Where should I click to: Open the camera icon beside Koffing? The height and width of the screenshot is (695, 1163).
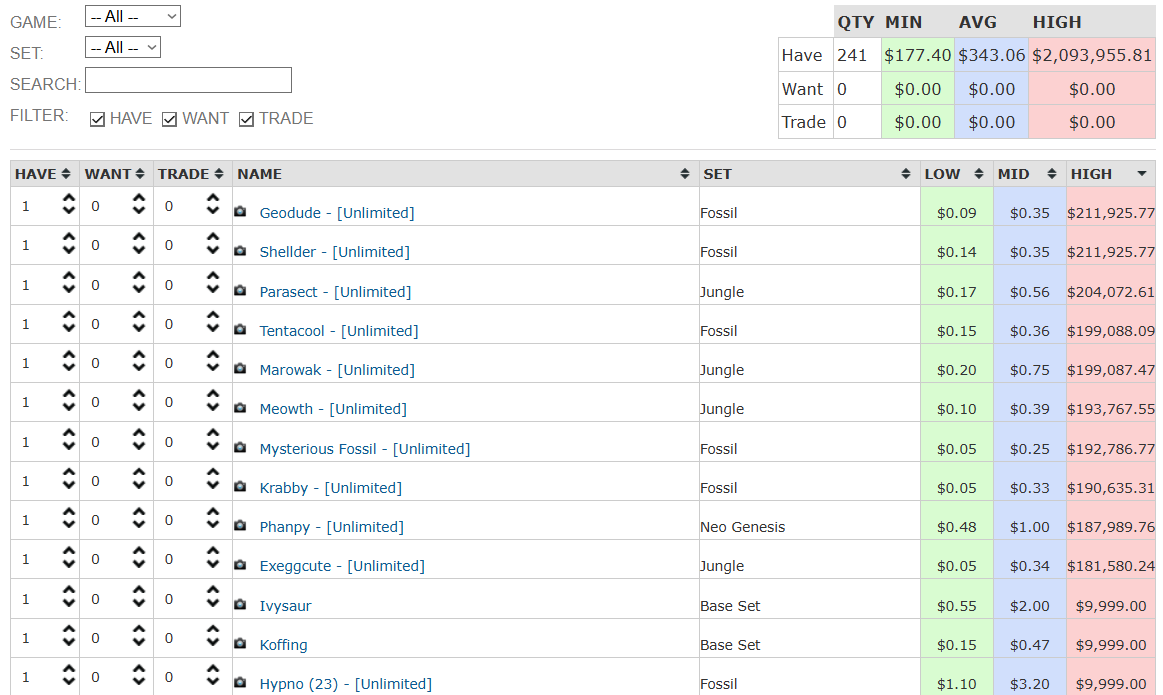click(x=240, y=643)
